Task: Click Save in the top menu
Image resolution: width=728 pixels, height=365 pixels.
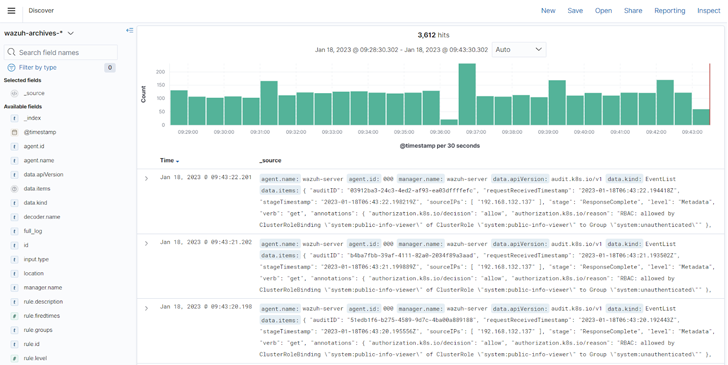Action: click(575, 11)
